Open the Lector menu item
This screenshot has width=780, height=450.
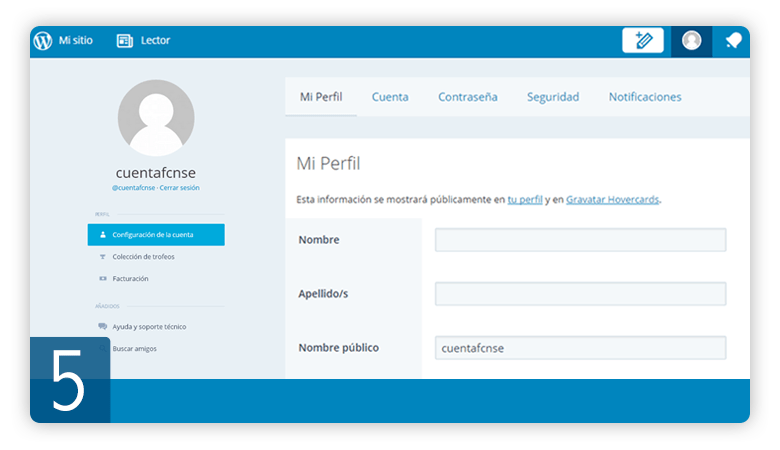pyautogui.click(x=155, y=40)
